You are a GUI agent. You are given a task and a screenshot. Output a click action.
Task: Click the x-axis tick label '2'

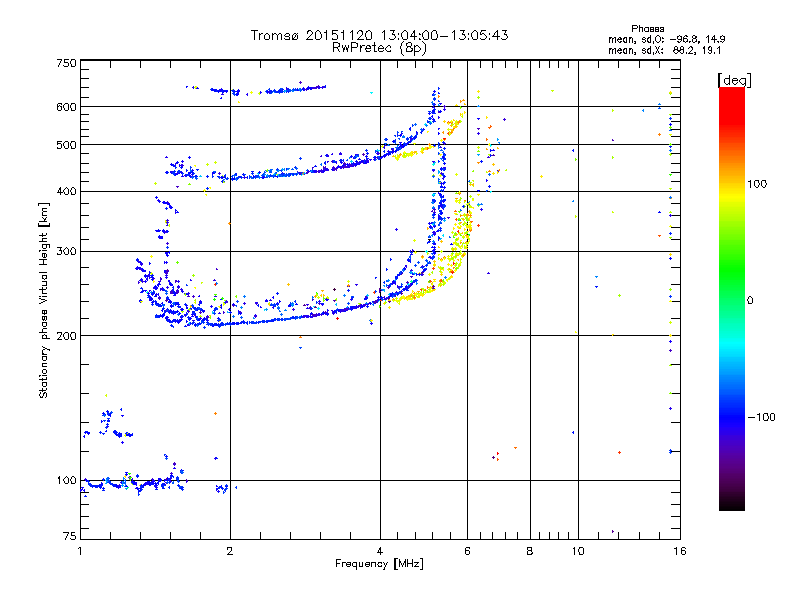pyautogui.click(x=230, y=551)
